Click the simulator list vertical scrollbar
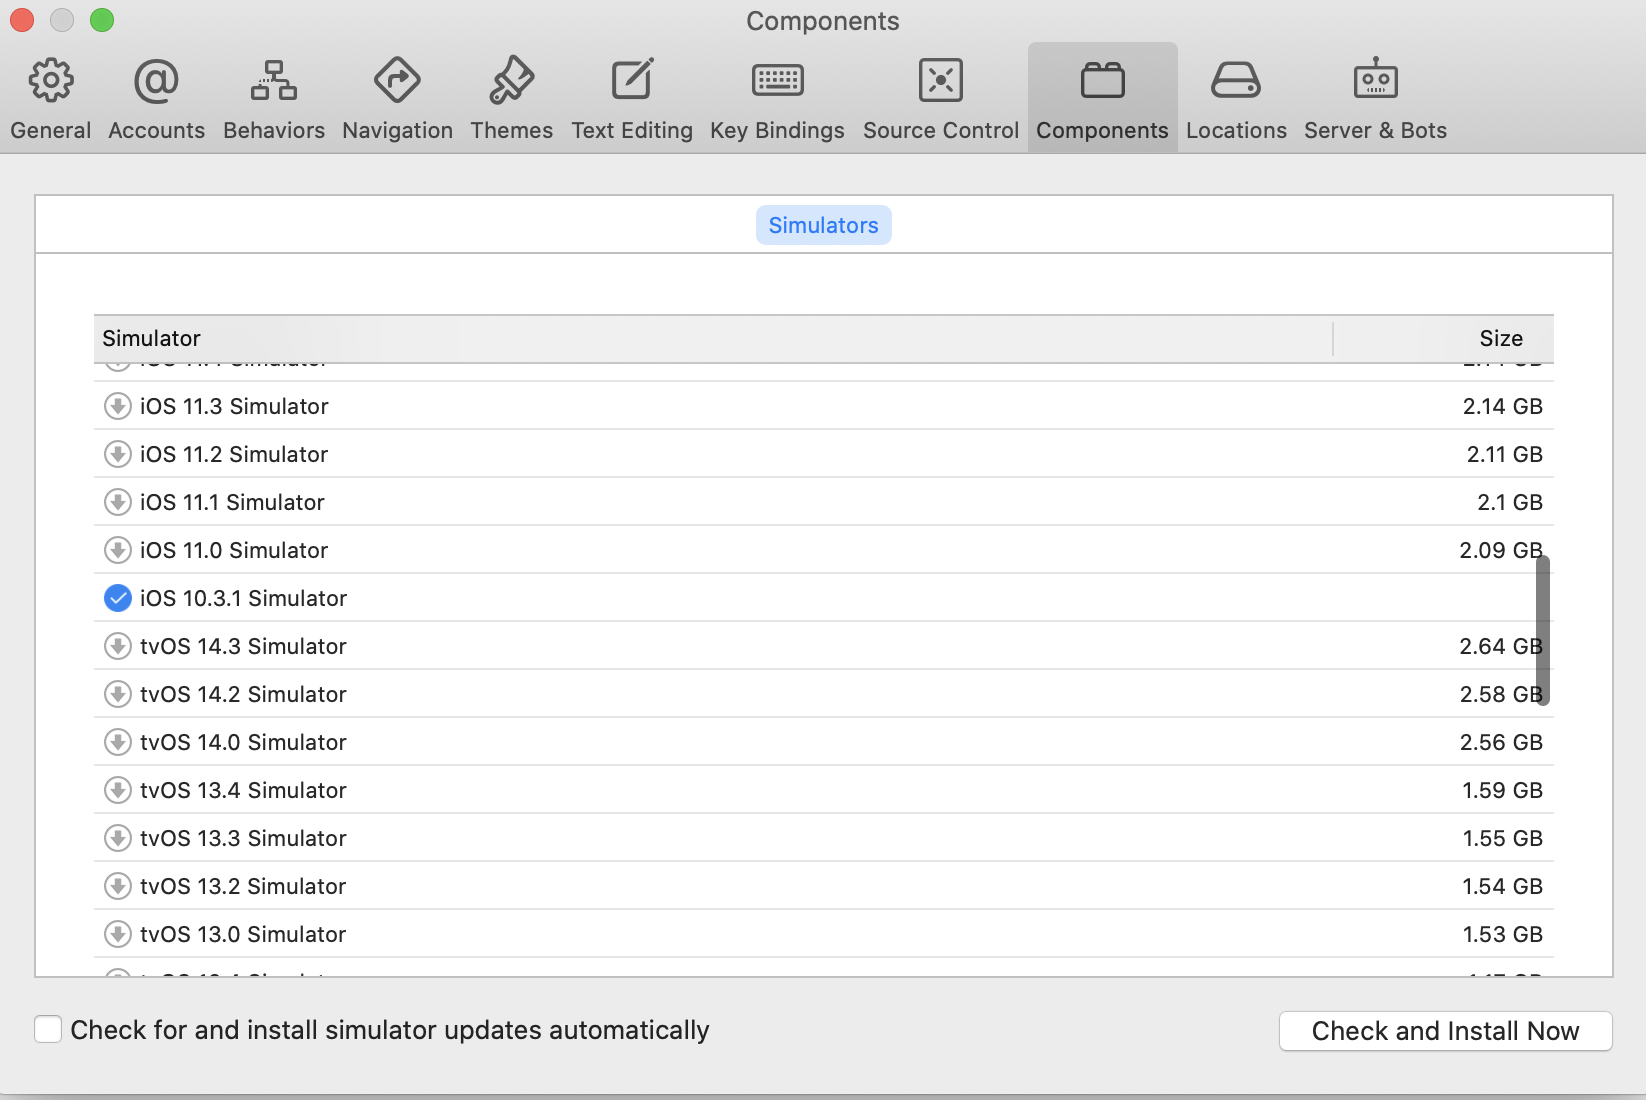 click(x=1543, y=630)
